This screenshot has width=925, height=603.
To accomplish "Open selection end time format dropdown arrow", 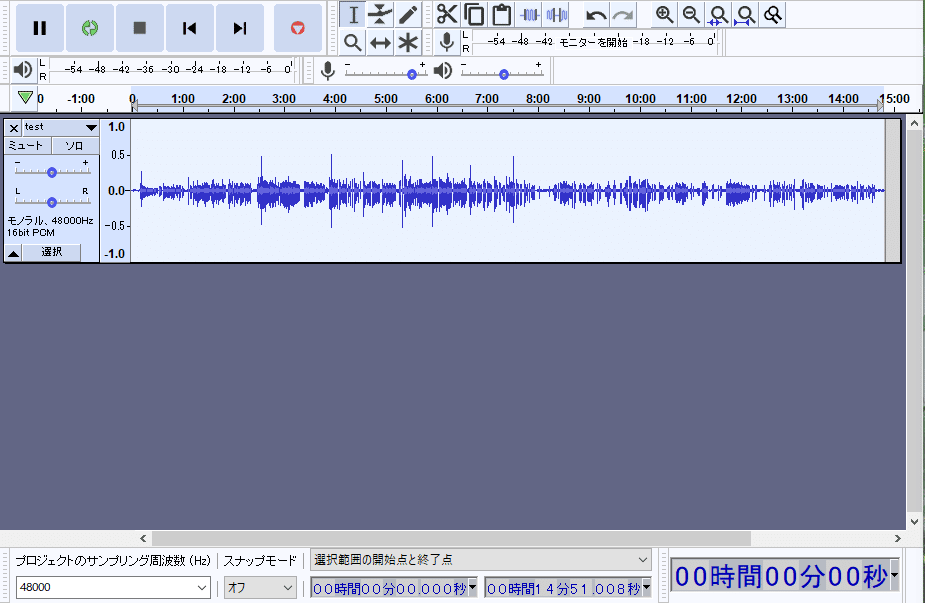I will coord(647,587).
